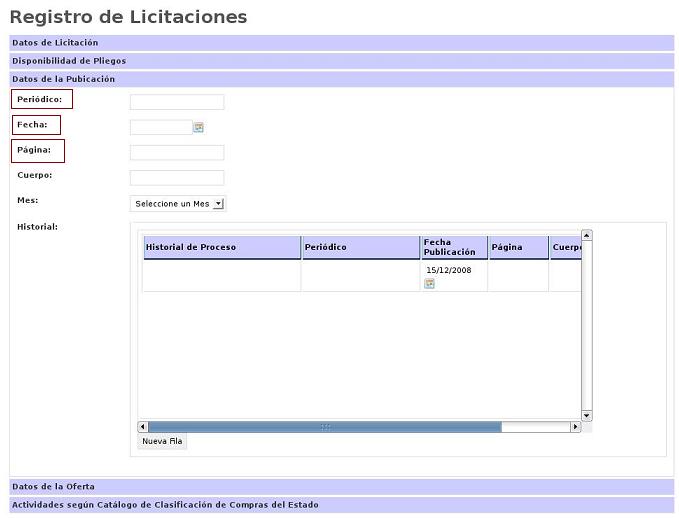Open calendar picker beside Fecha field
679x519 pixels.
(x=199, y=127)
